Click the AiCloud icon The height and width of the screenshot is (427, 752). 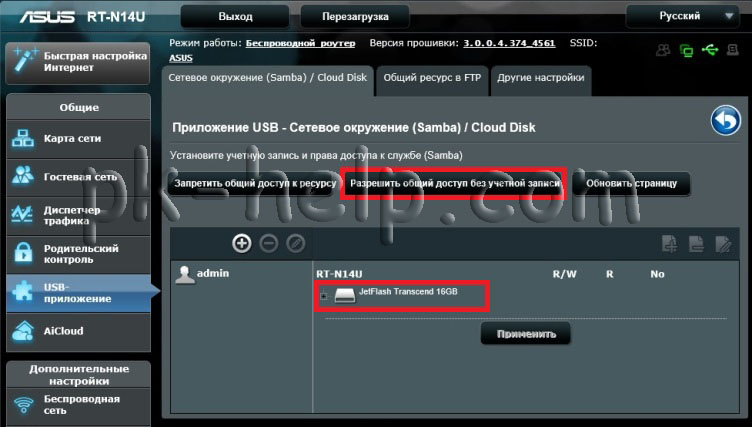pyautogui.click(x=23, y=331)
